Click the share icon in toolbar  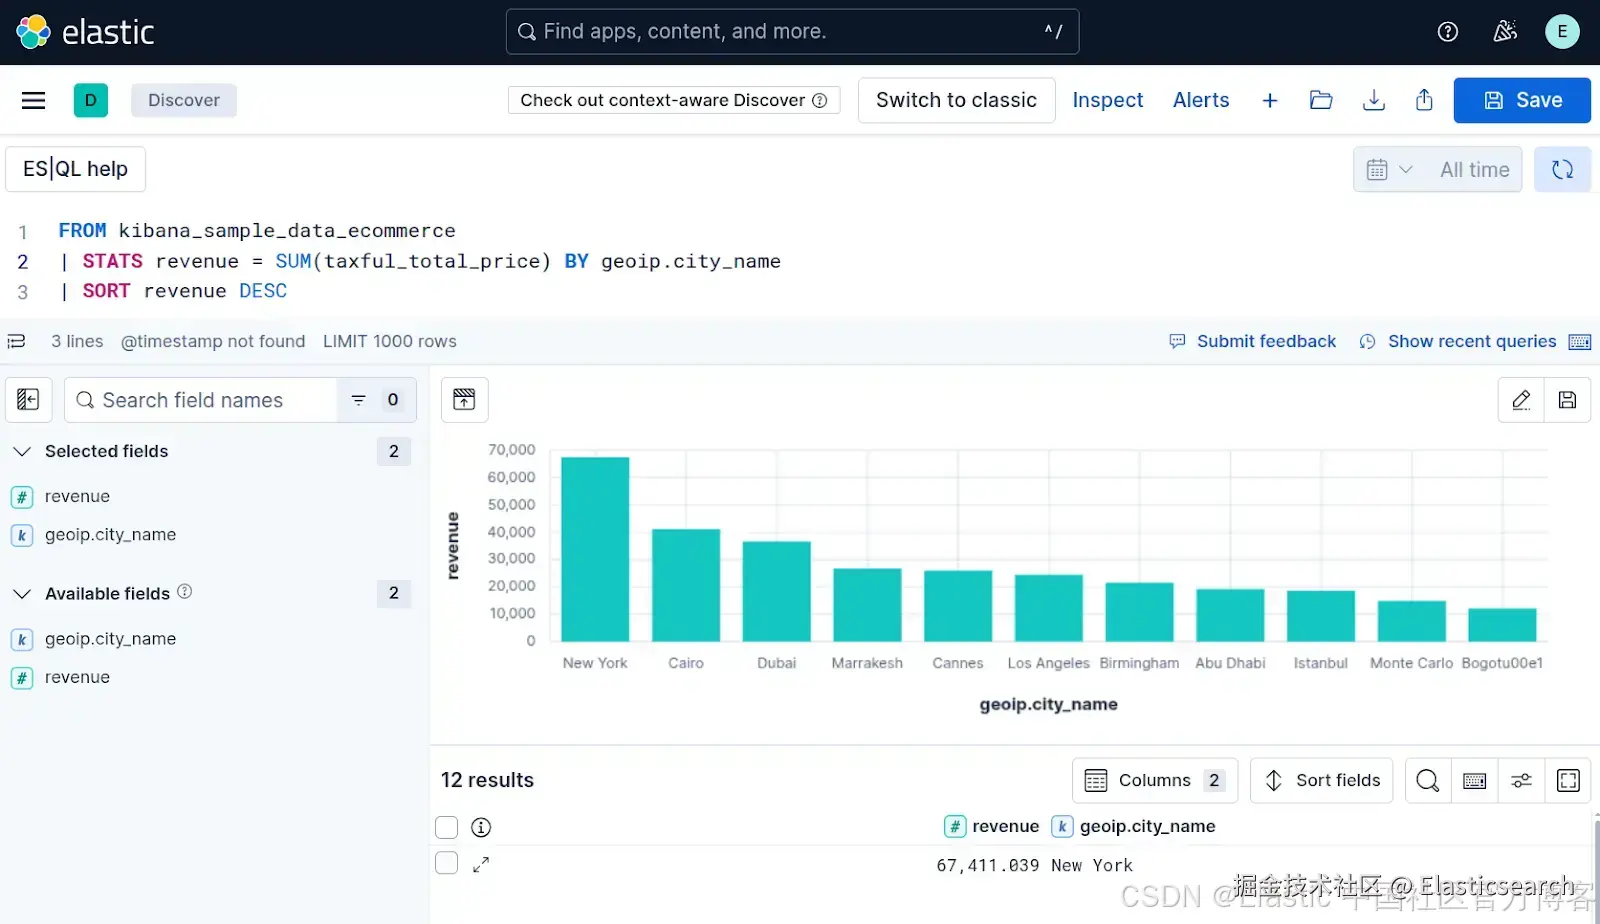coord(1424,100)
